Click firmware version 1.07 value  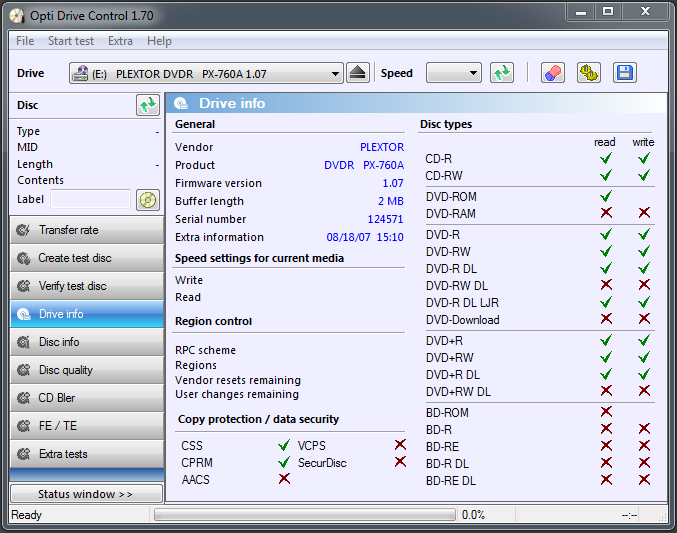point(393,183)
